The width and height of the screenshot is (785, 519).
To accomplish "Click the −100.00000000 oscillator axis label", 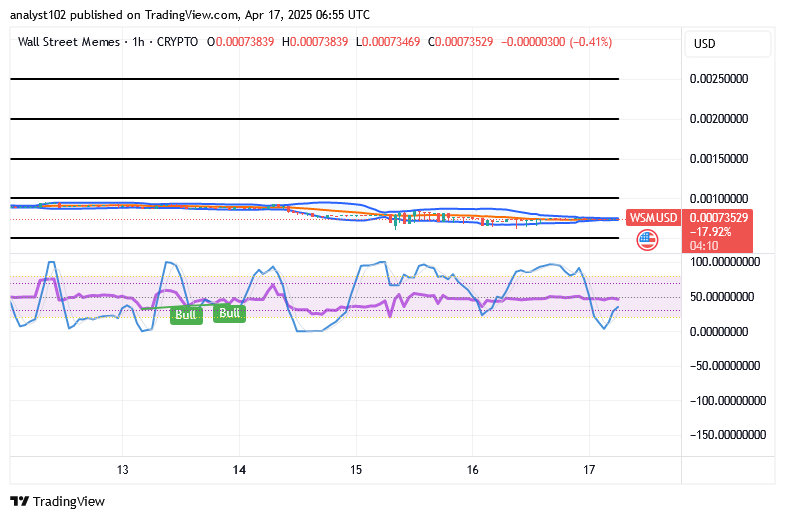I will click(728, 400).
